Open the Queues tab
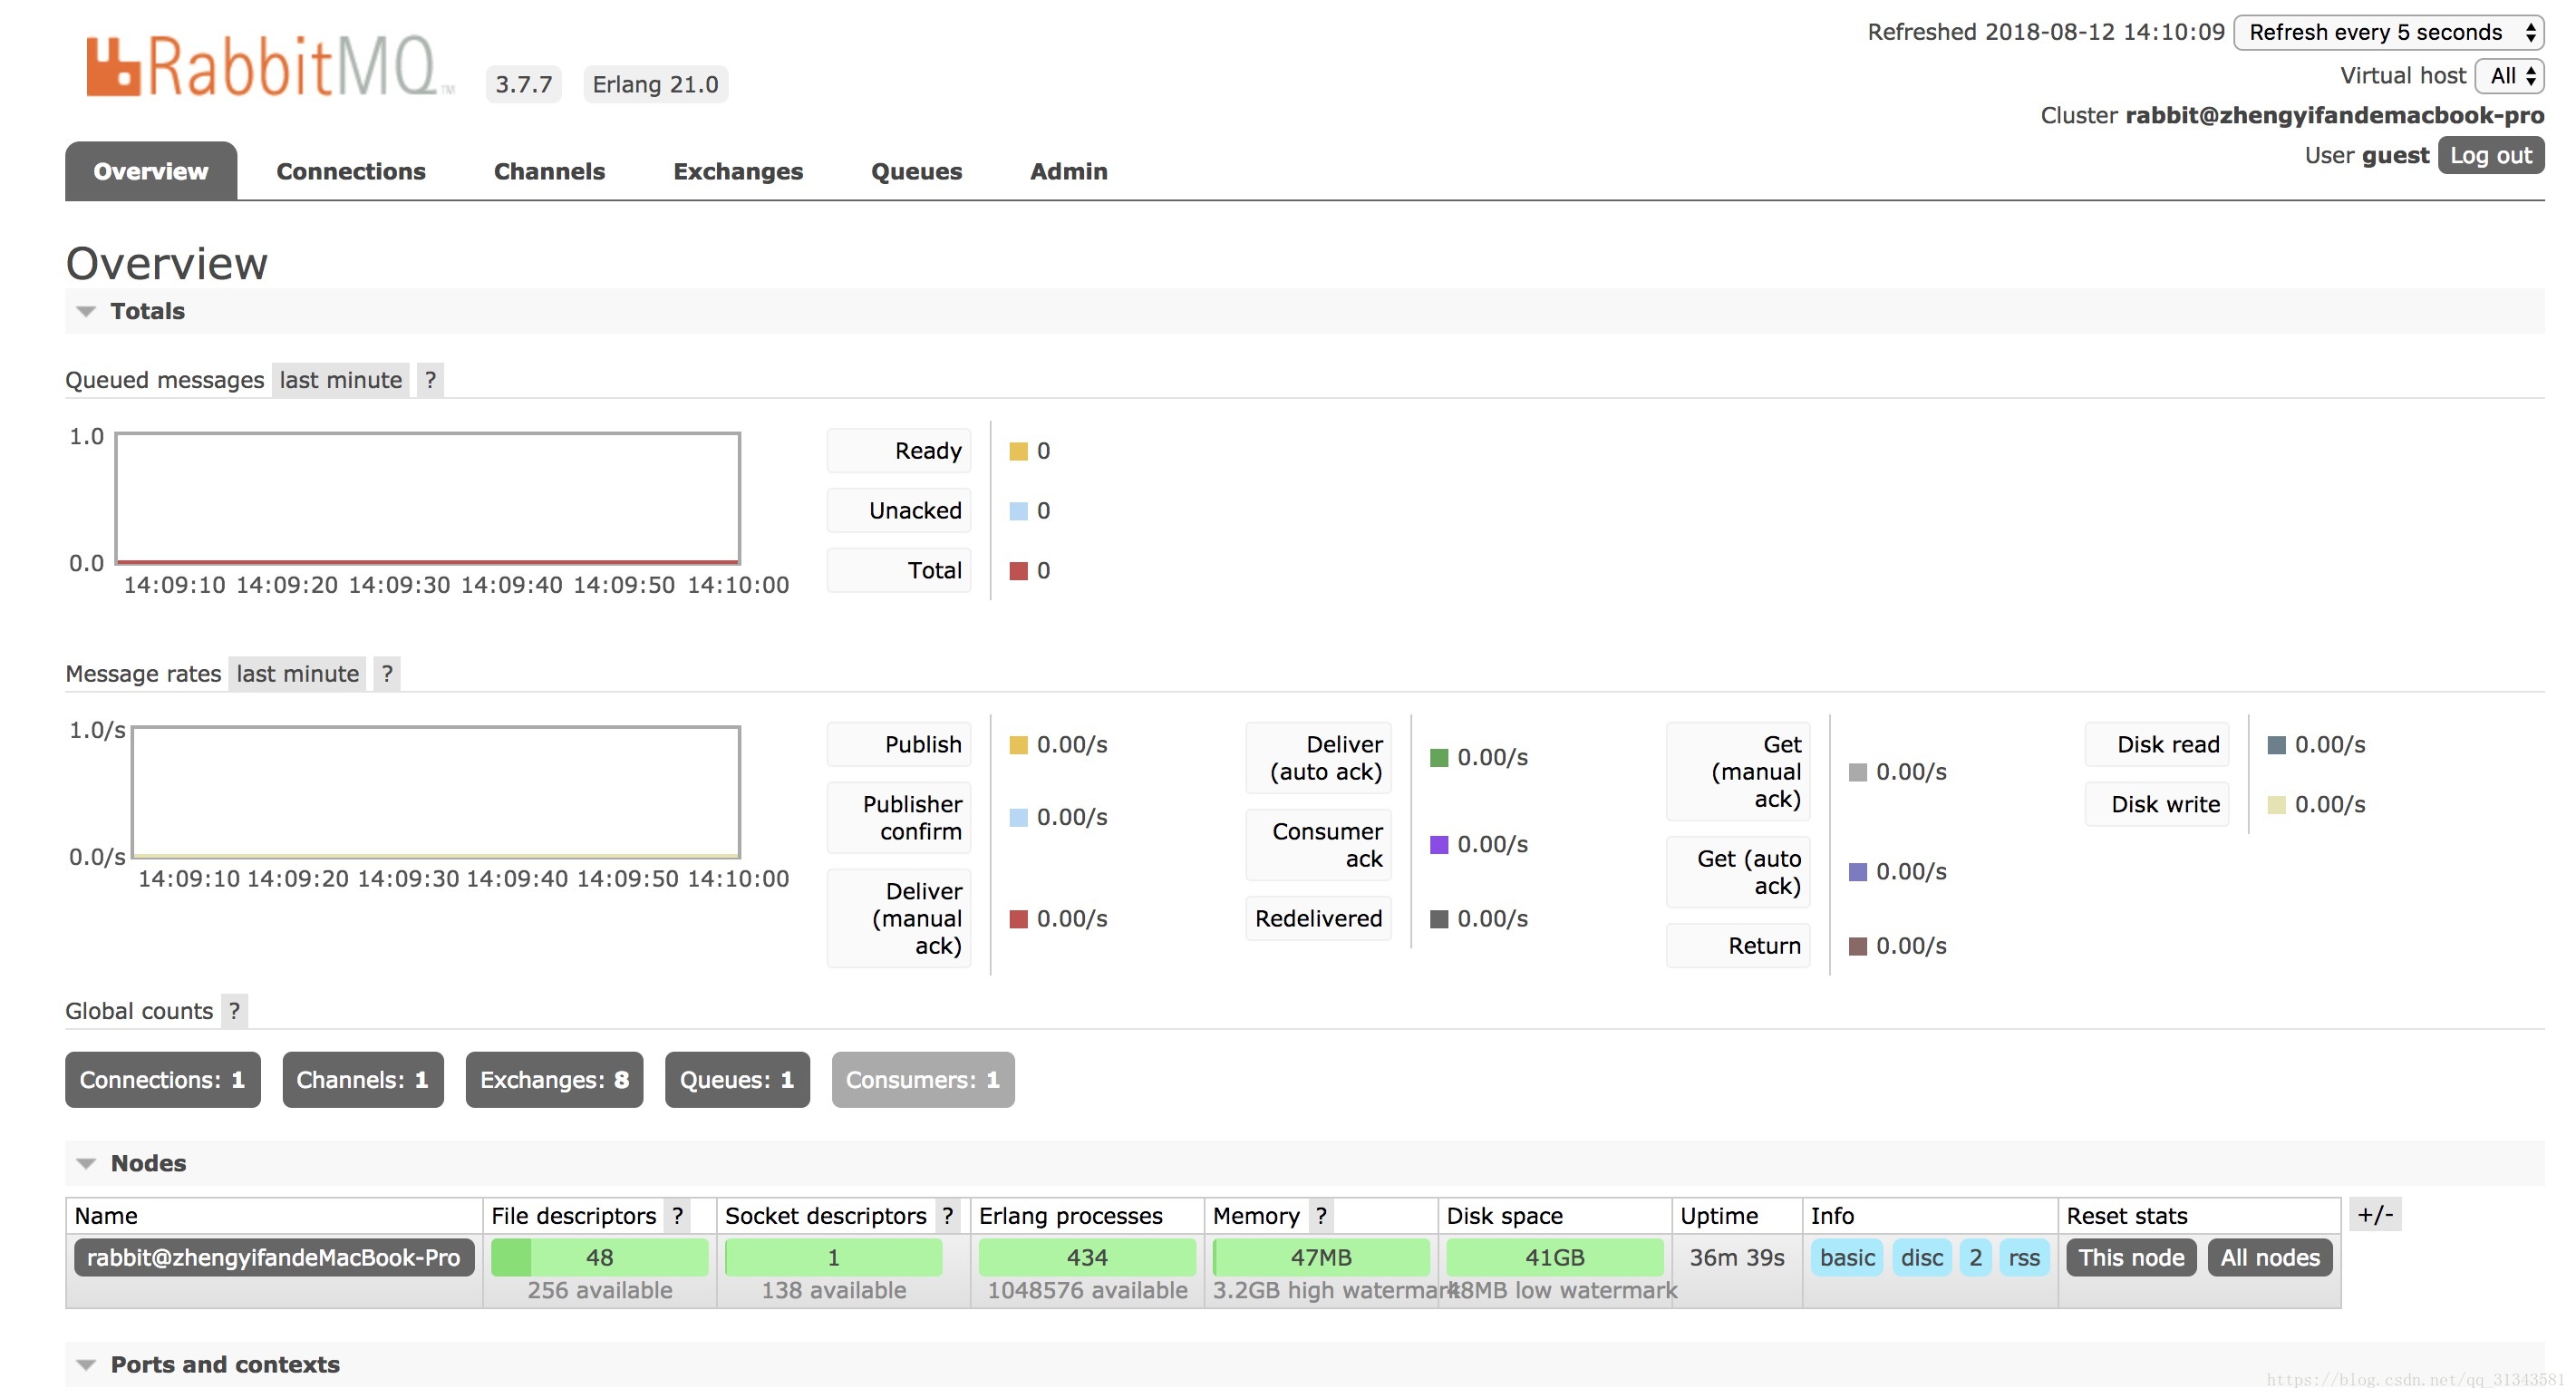The image size is (2576, 1398). [x=916, y=171]
